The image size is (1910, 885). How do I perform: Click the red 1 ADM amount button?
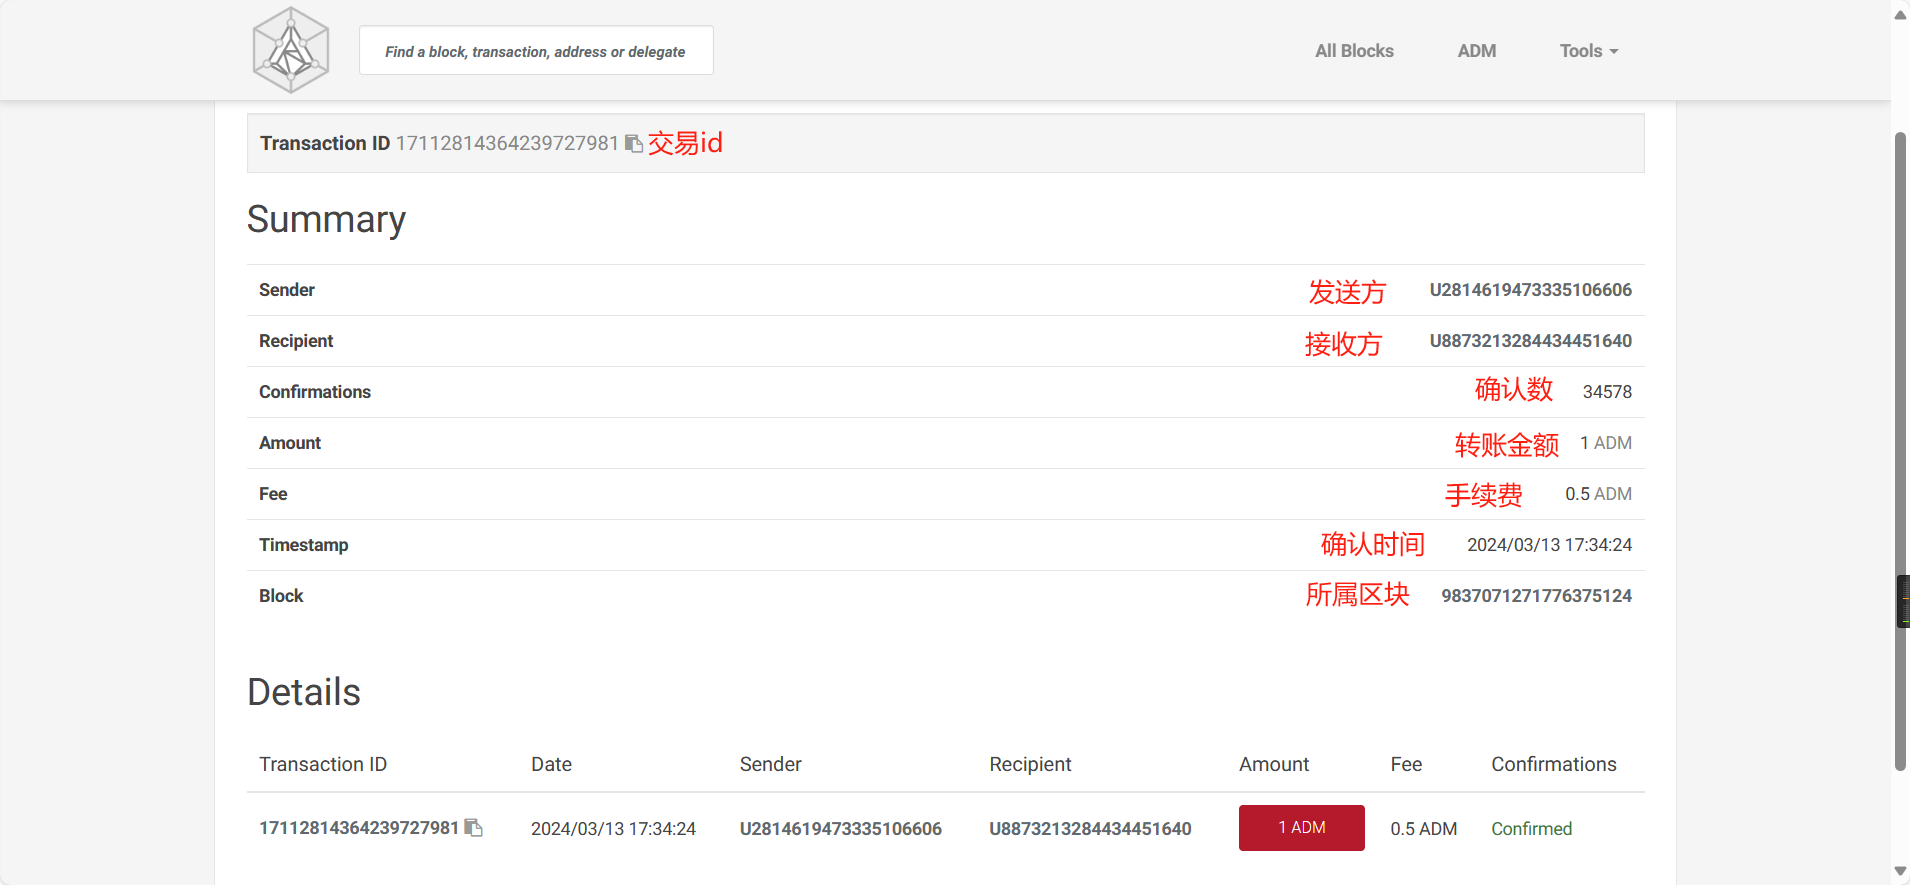coord(1301,828)
